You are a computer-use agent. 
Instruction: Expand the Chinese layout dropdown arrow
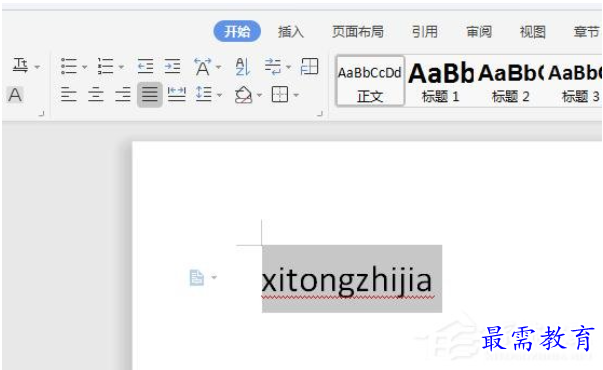point(218,67)
